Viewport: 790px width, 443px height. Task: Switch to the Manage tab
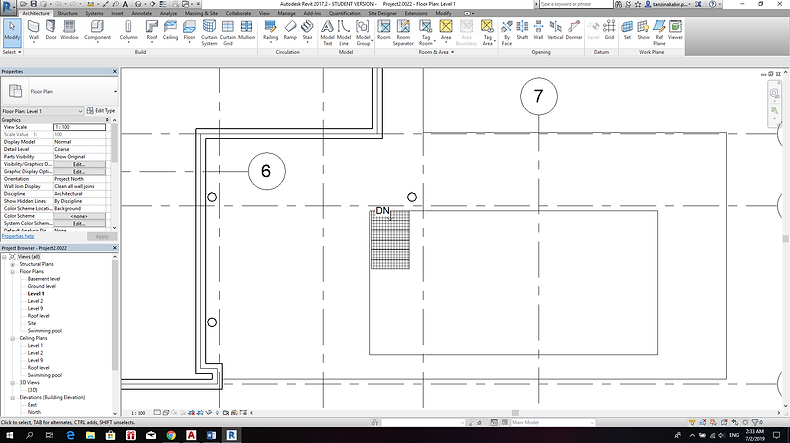pos(287,13)
